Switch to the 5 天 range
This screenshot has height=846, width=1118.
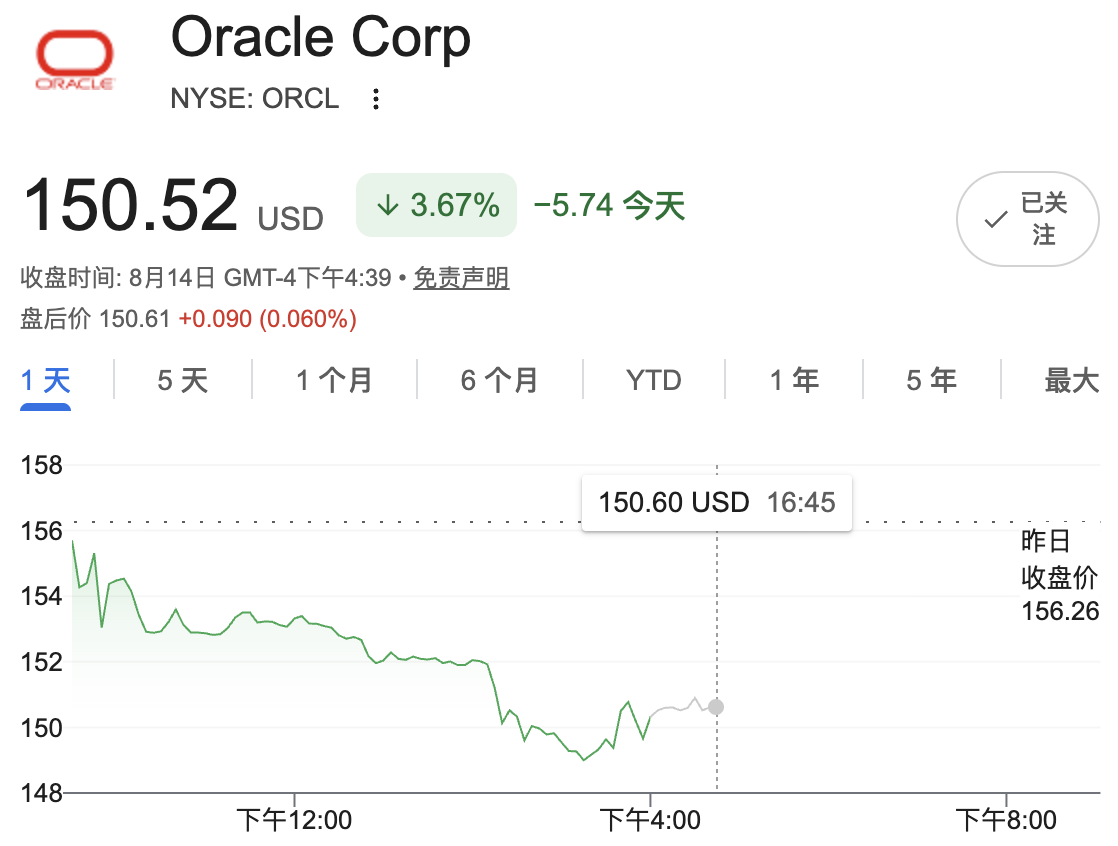coord(183,381)
